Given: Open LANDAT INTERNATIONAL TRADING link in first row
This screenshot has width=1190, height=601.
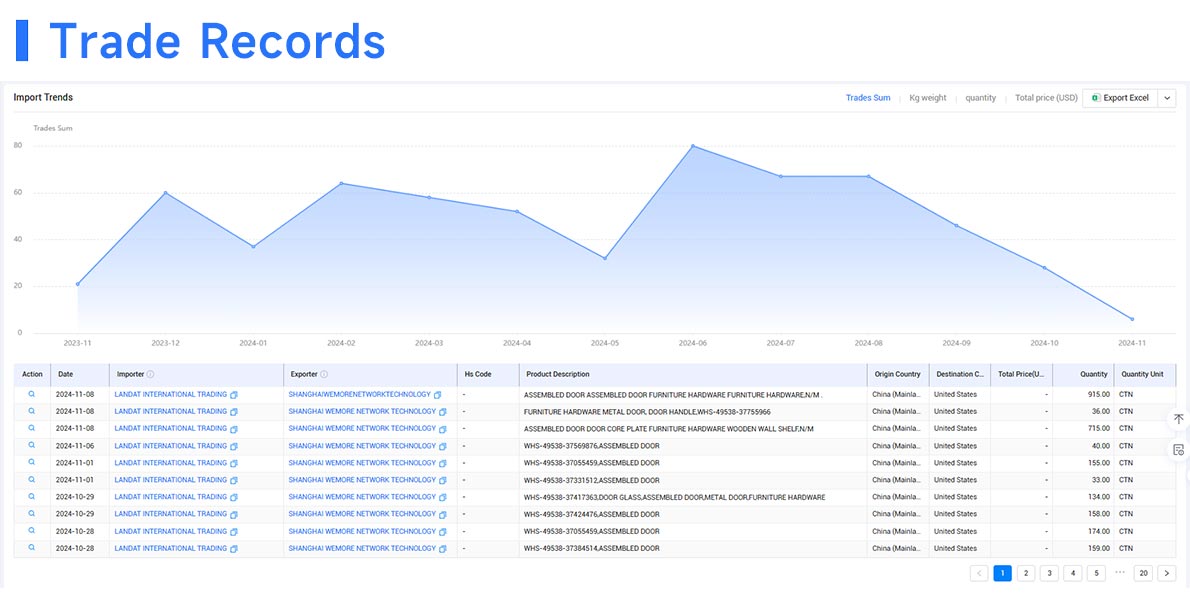Looking at the screenshot, I should pos(170,395).
